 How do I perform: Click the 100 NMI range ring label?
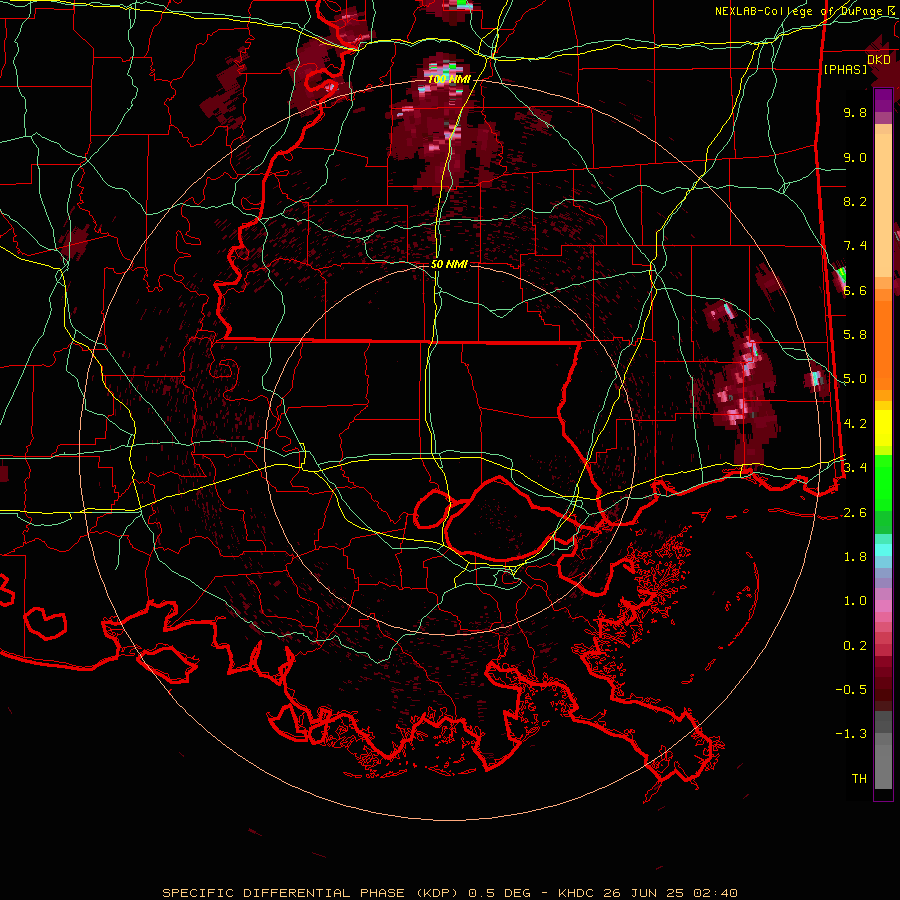tap(449, 79)
